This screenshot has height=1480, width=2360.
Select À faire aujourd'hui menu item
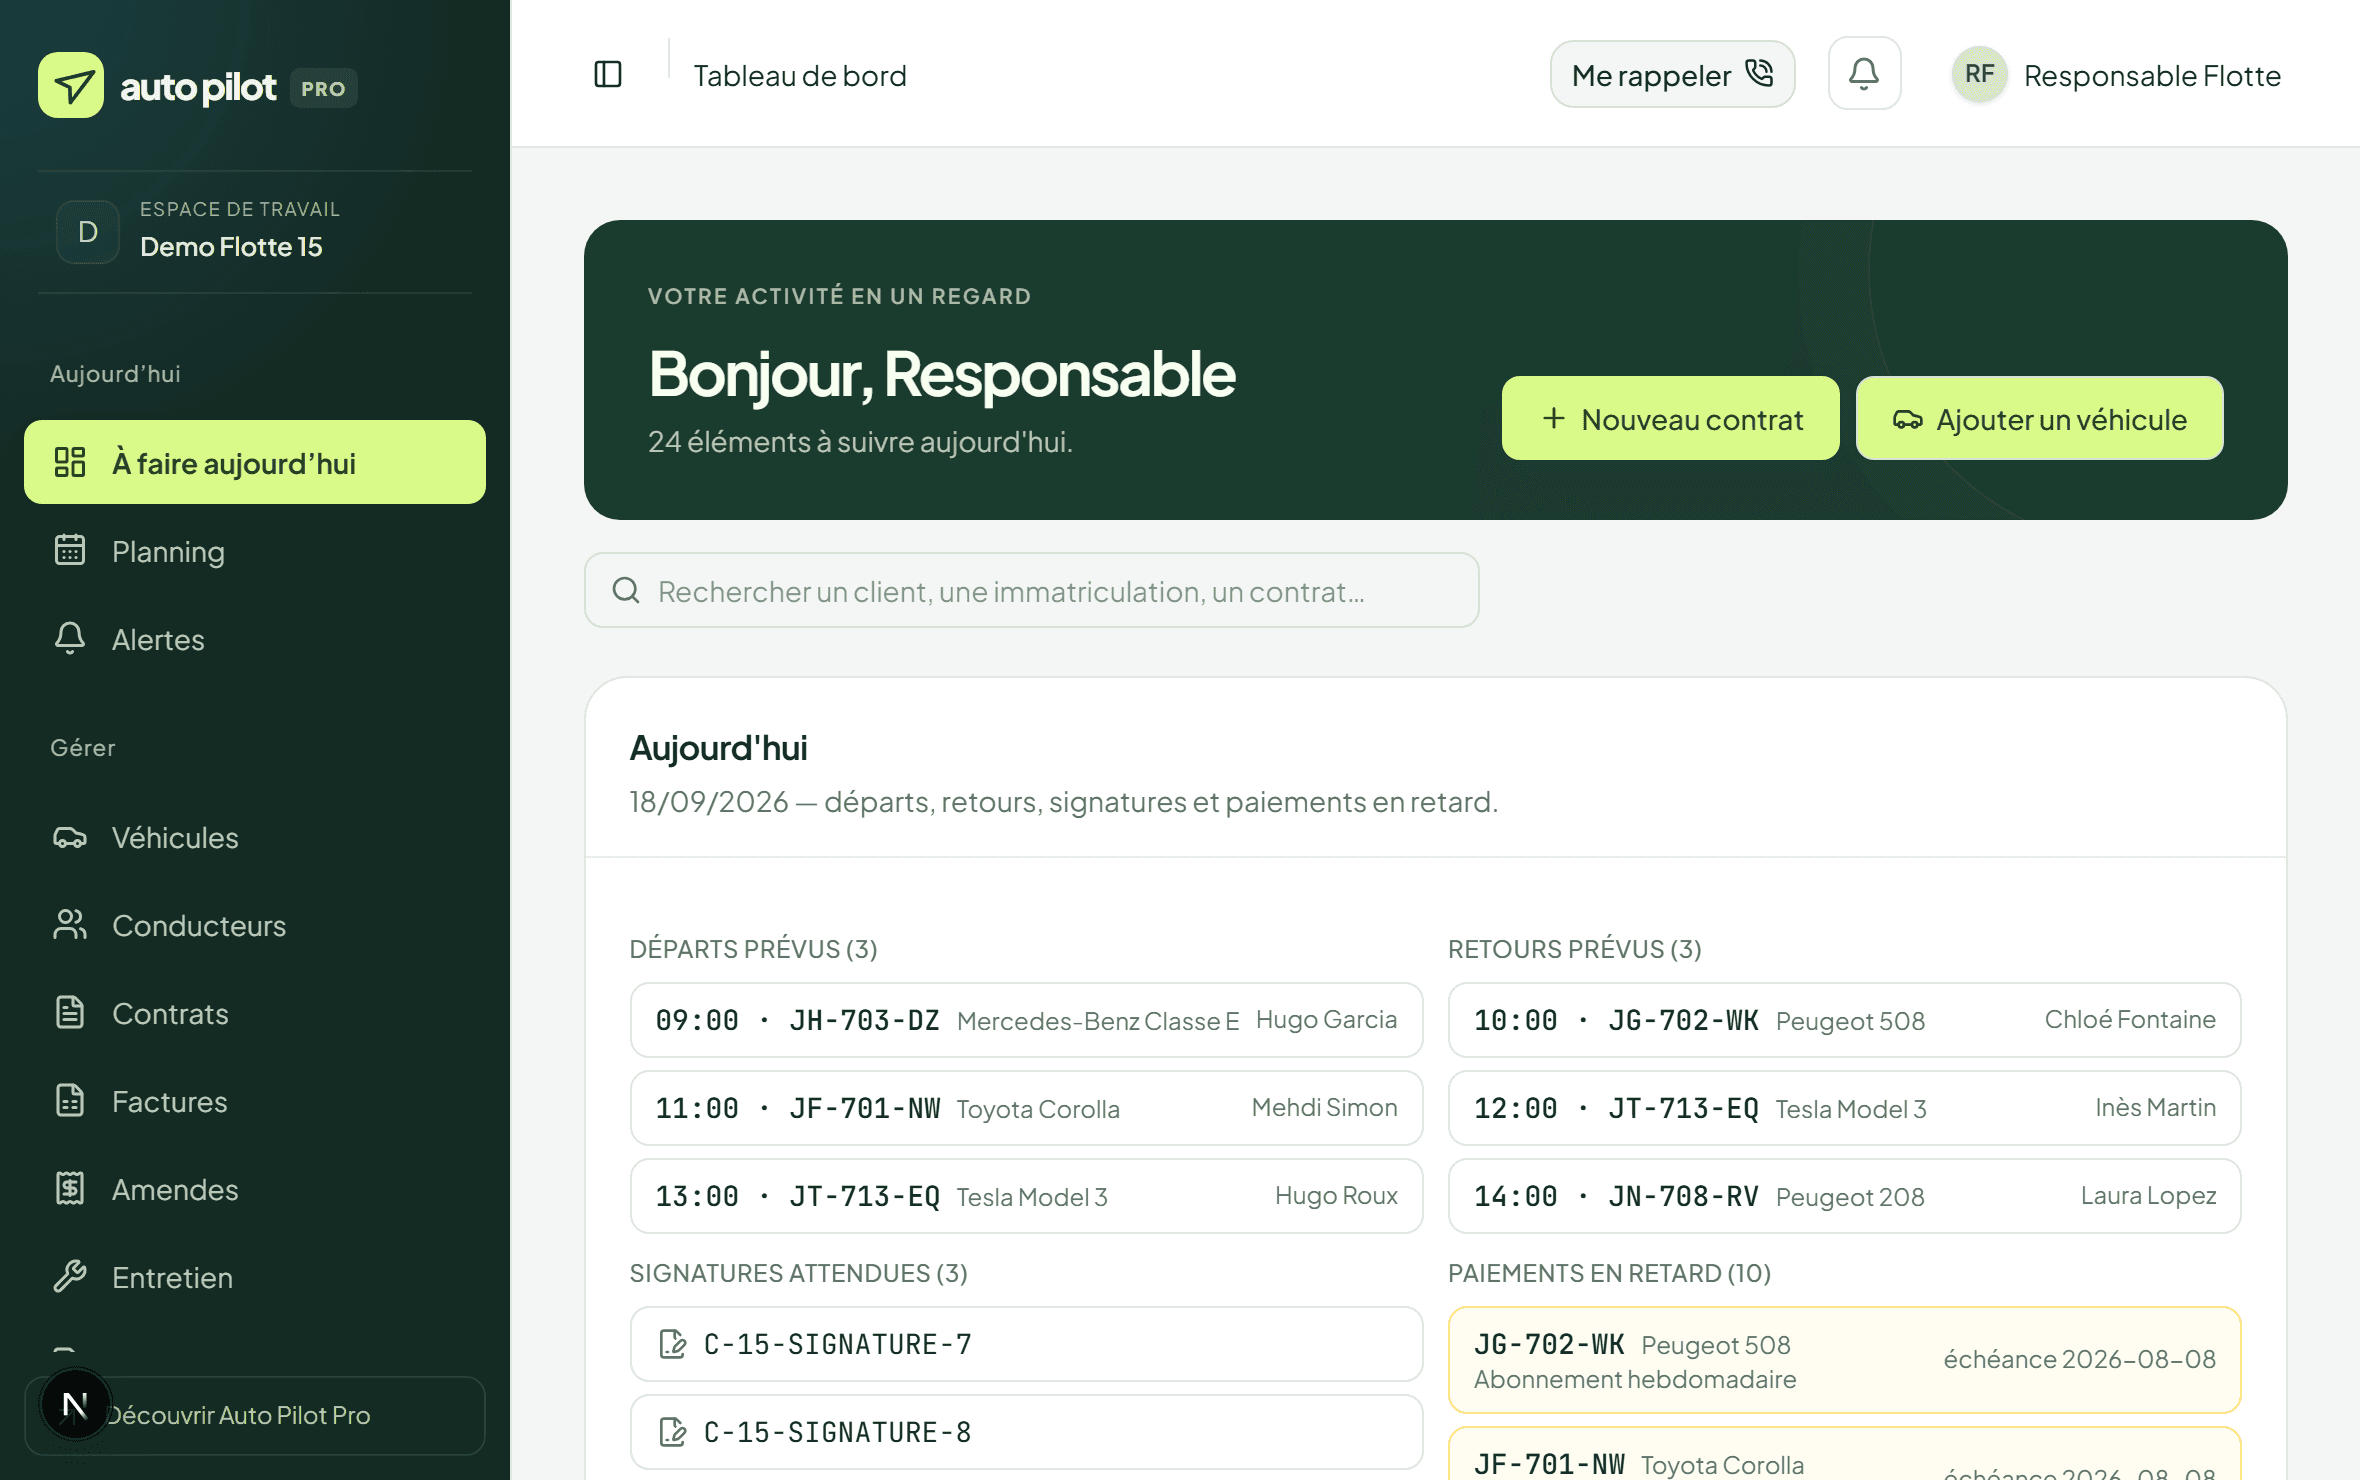click(x=255, y=462)
